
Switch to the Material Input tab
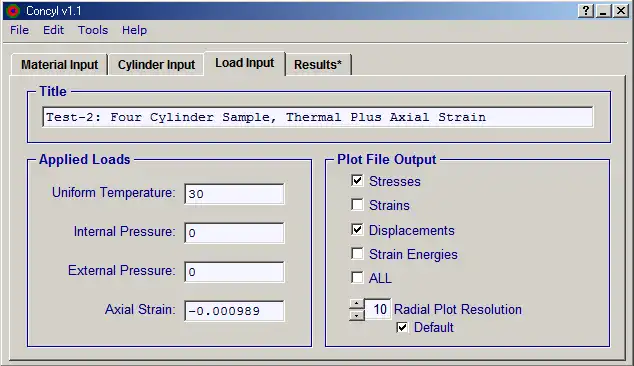click(59, 65)
